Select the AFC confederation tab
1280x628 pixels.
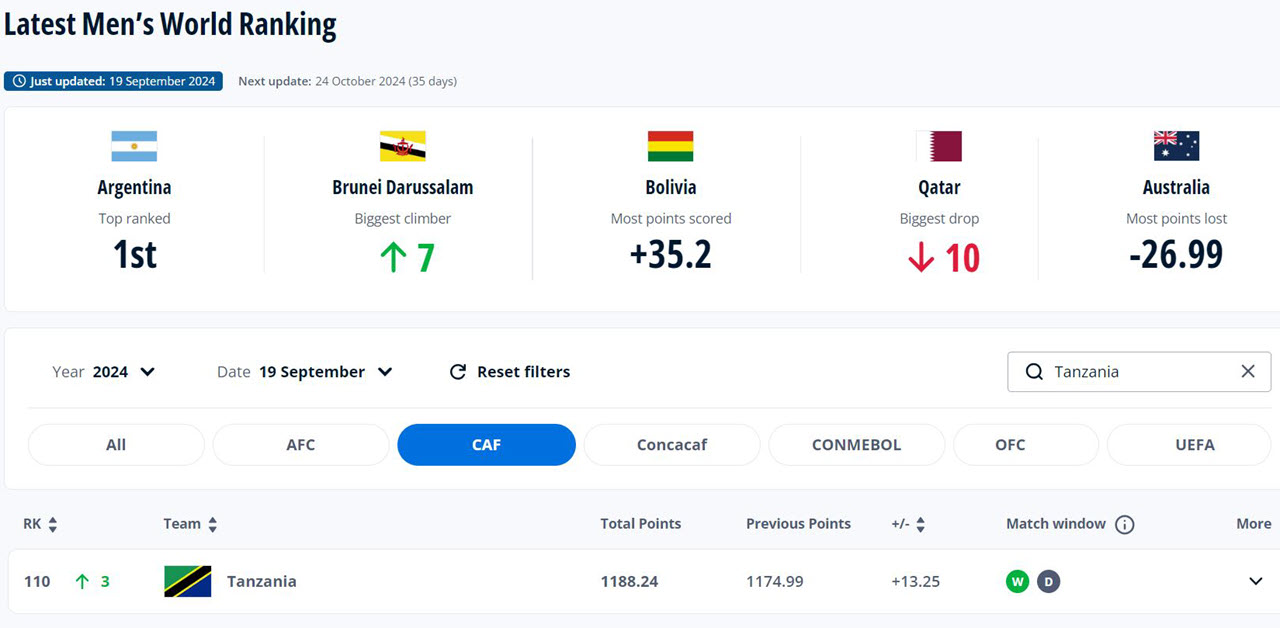click(301, 445)
